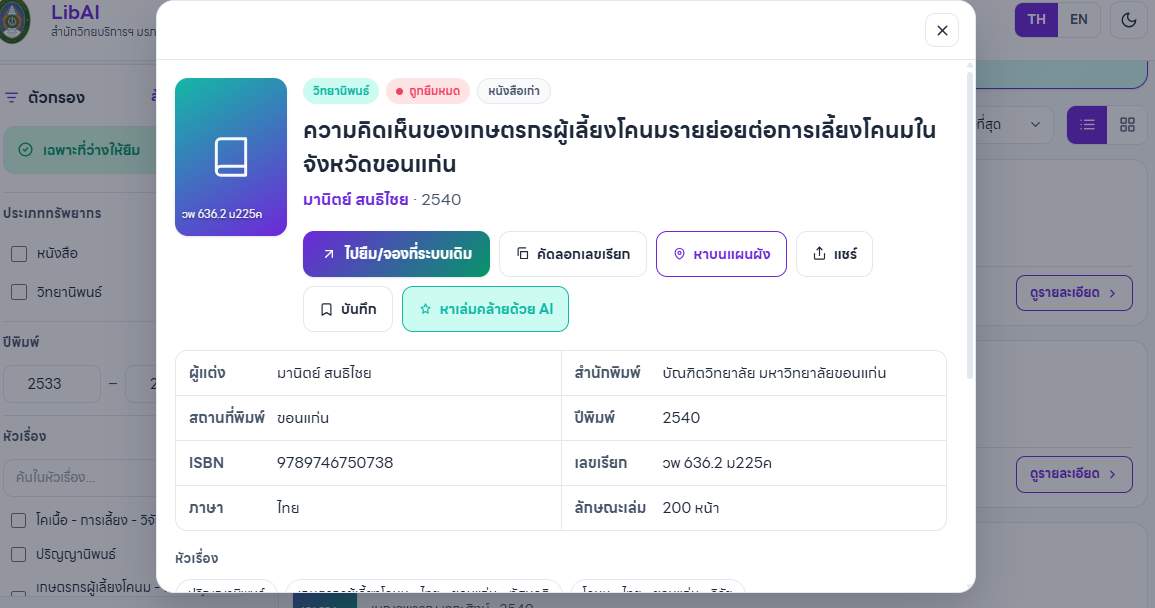Switch interface language to EN
The width and height of the screenshot is (1155, 608).
[x=1078, y=20]
